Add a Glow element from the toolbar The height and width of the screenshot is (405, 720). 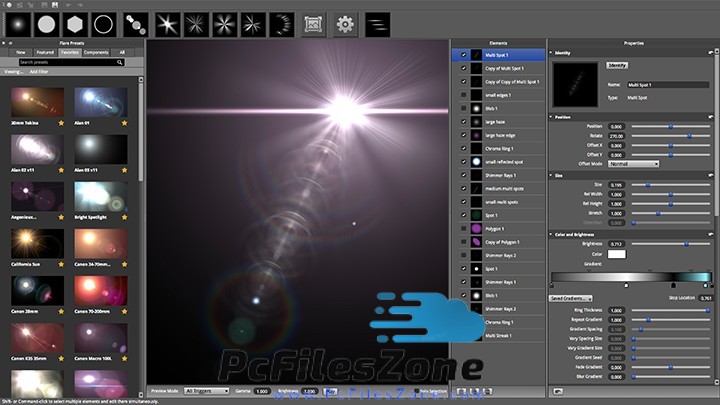point(17,22)
